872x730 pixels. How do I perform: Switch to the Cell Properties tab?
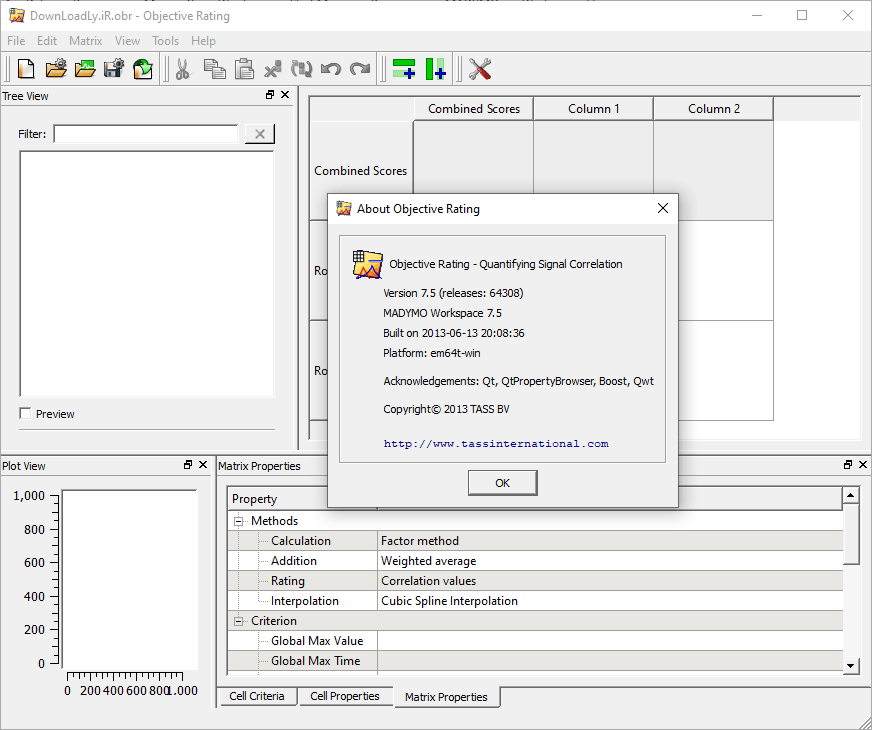345,696
